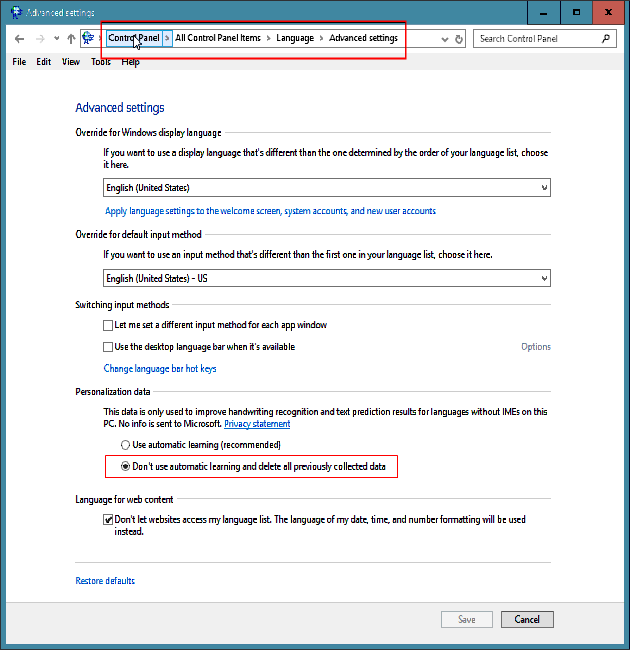Expand chevron after Language breadcrumb
The width and height of the screenshot is (630, 650).
[x=321, y=39]
